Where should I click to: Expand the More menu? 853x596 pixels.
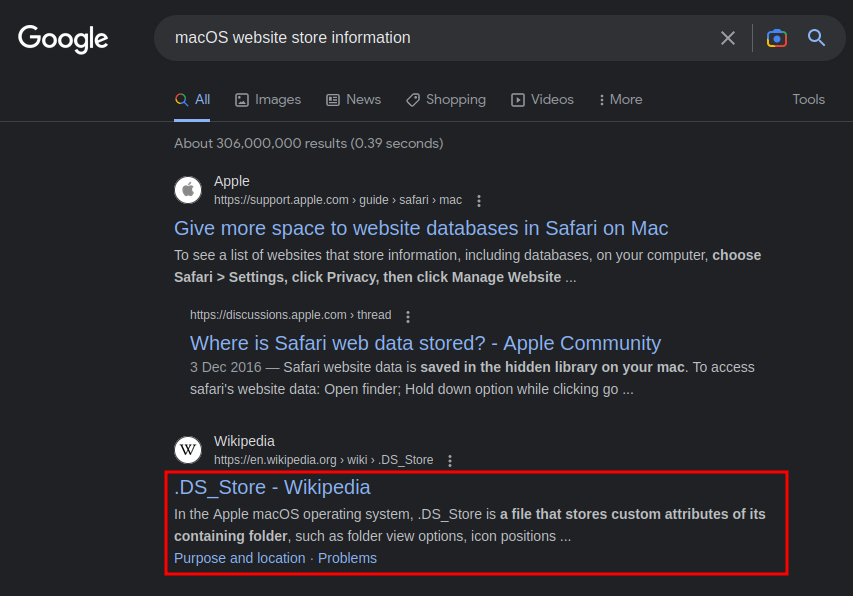(620, 100)
